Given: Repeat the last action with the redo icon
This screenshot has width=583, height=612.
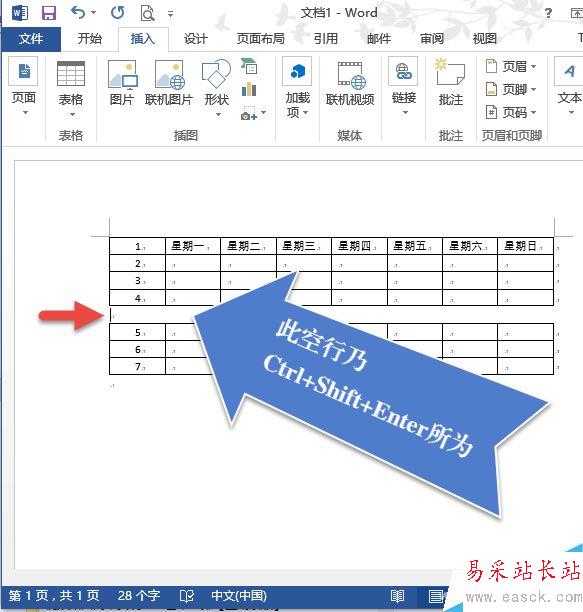Looking at the screenshot, I should pos(117,13).
